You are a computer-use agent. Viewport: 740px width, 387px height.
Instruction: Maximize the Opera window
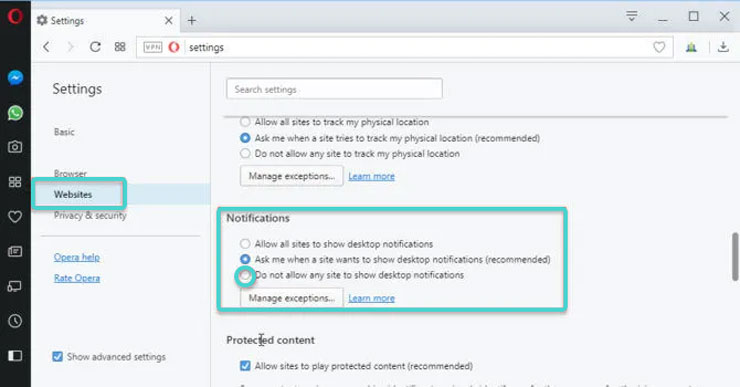693,17
